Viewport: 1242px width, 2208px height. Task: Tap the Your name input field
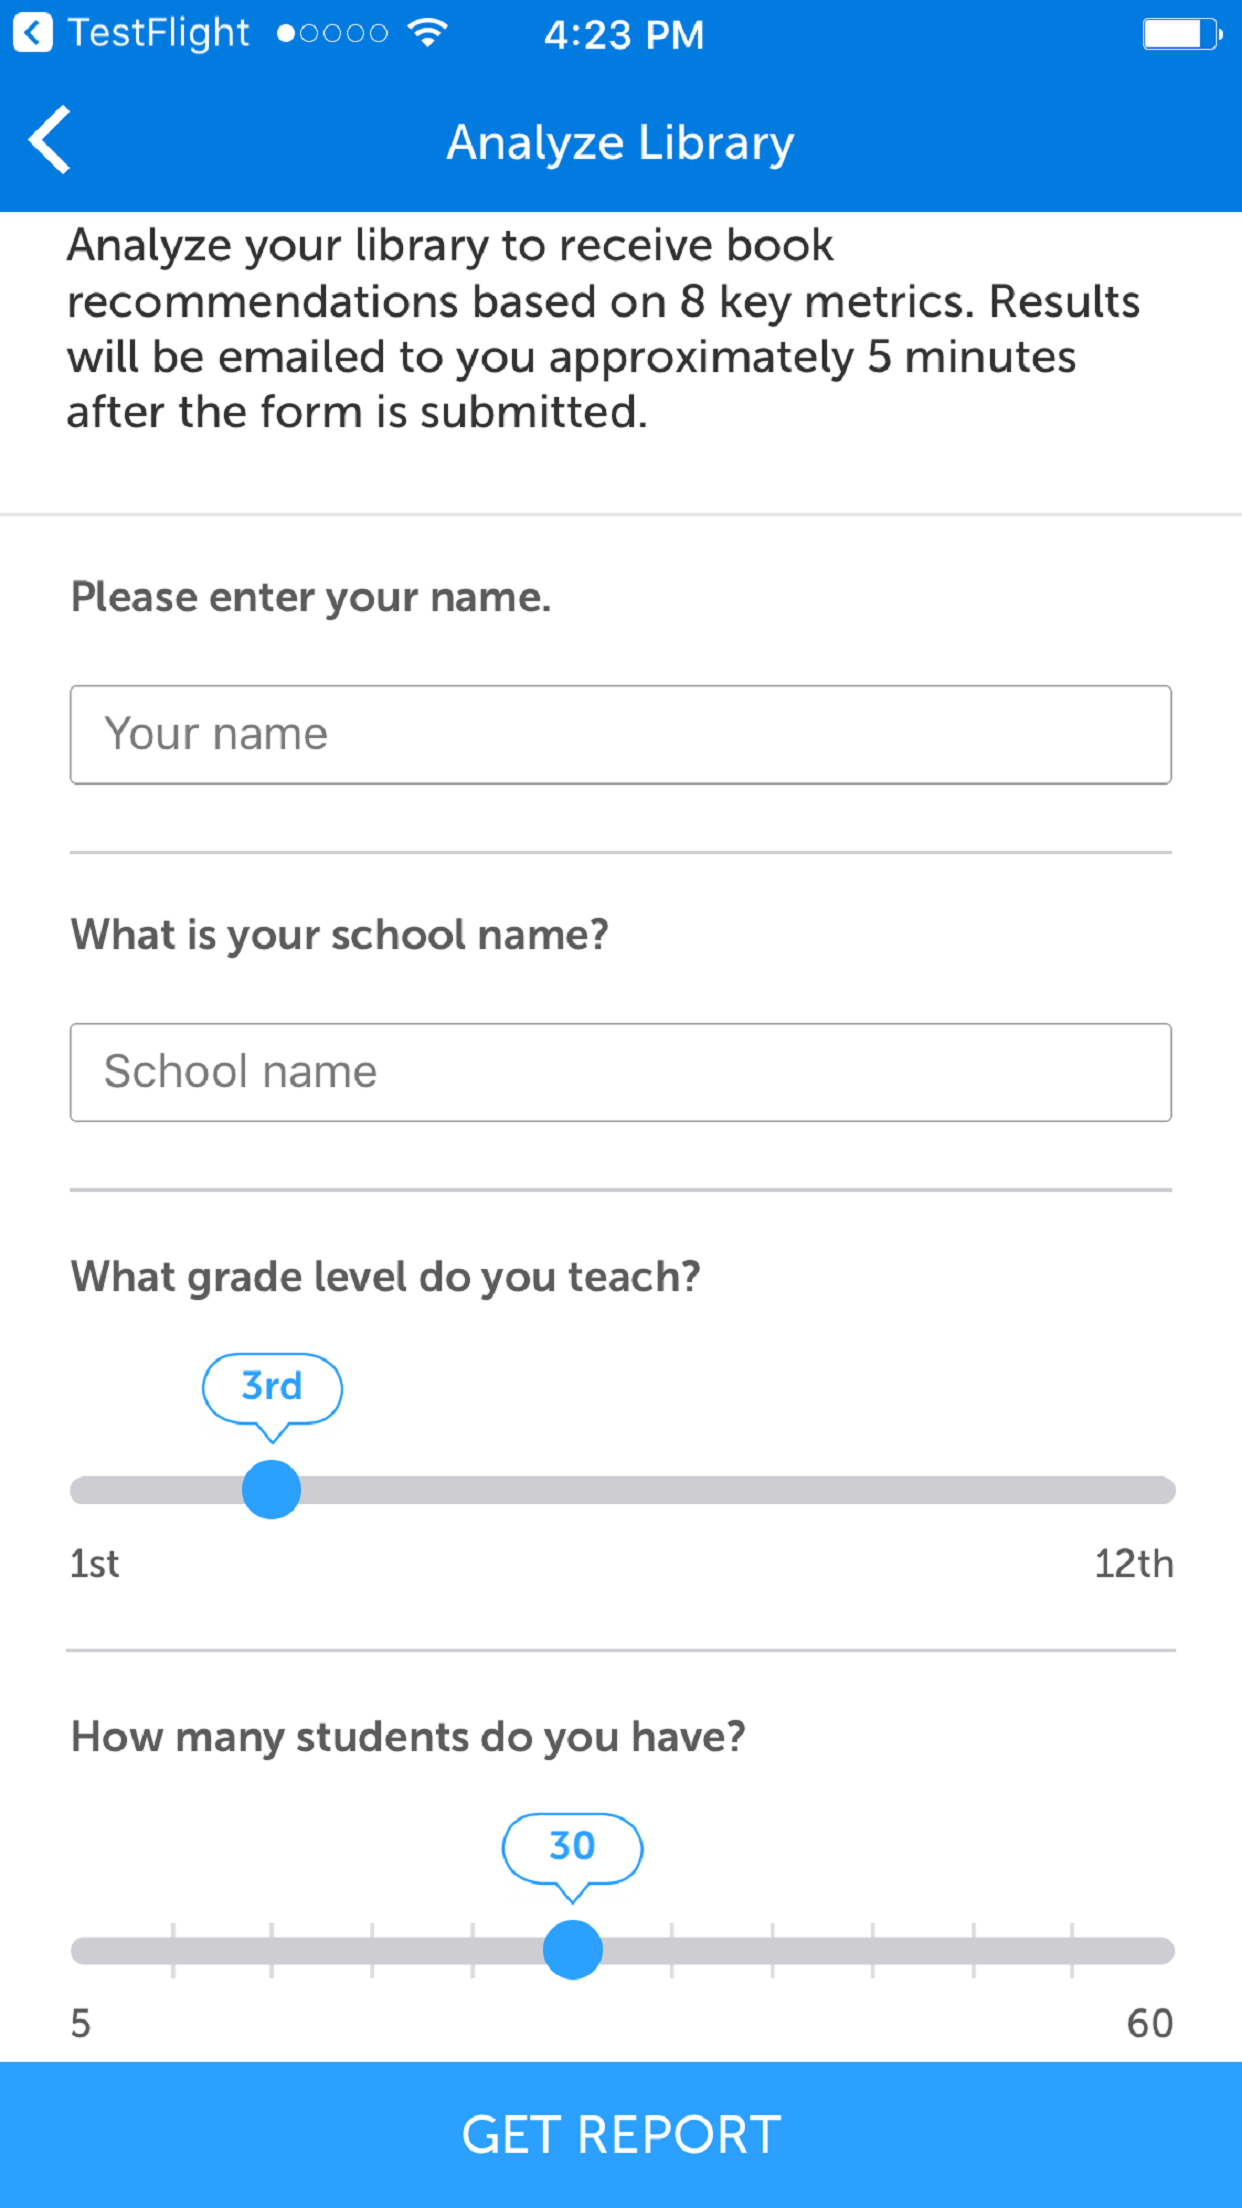pyautogui.click(x=620, y=733)
